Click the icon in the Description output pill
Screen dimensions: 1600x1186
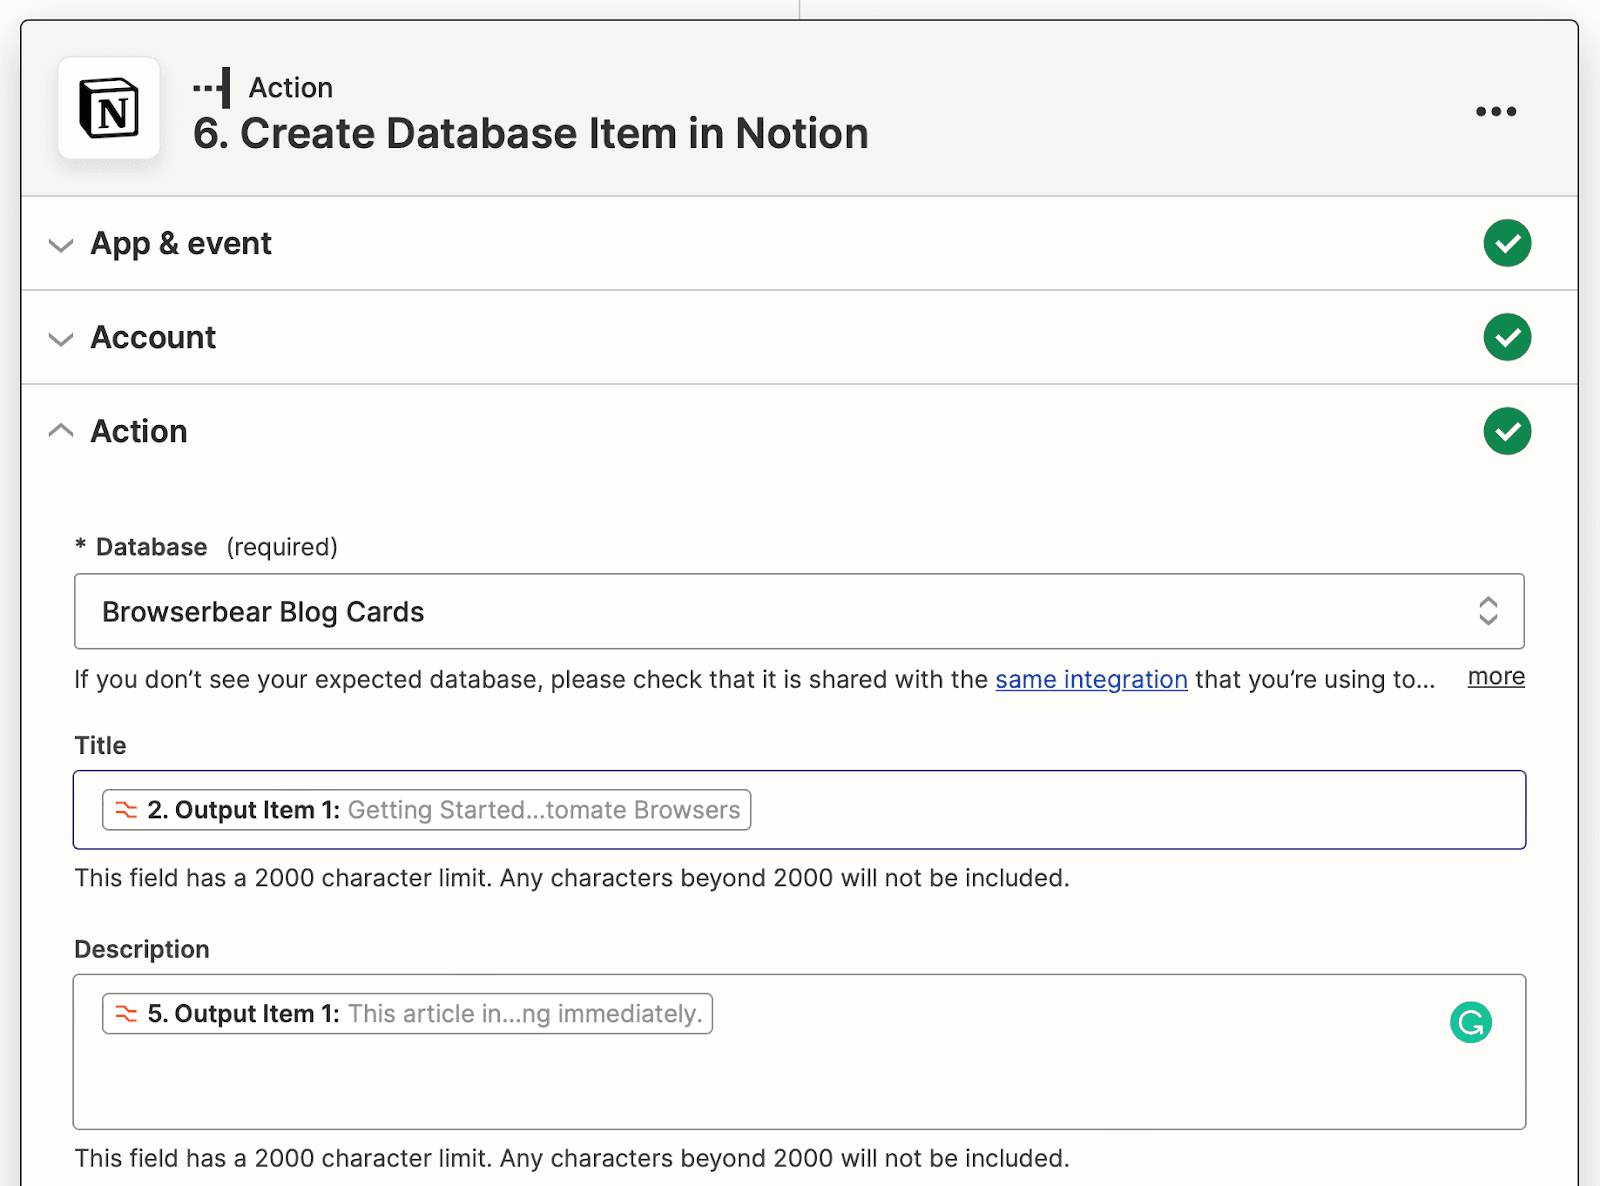126,1014
